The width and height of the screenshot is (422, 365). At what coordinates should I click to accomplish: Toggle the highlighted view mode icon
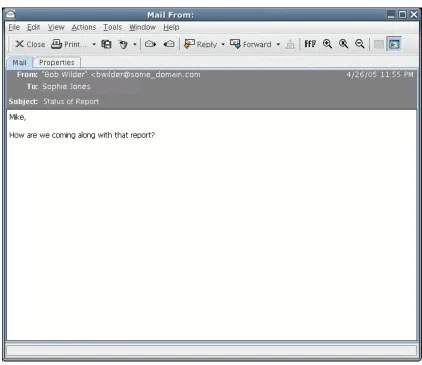394,44
